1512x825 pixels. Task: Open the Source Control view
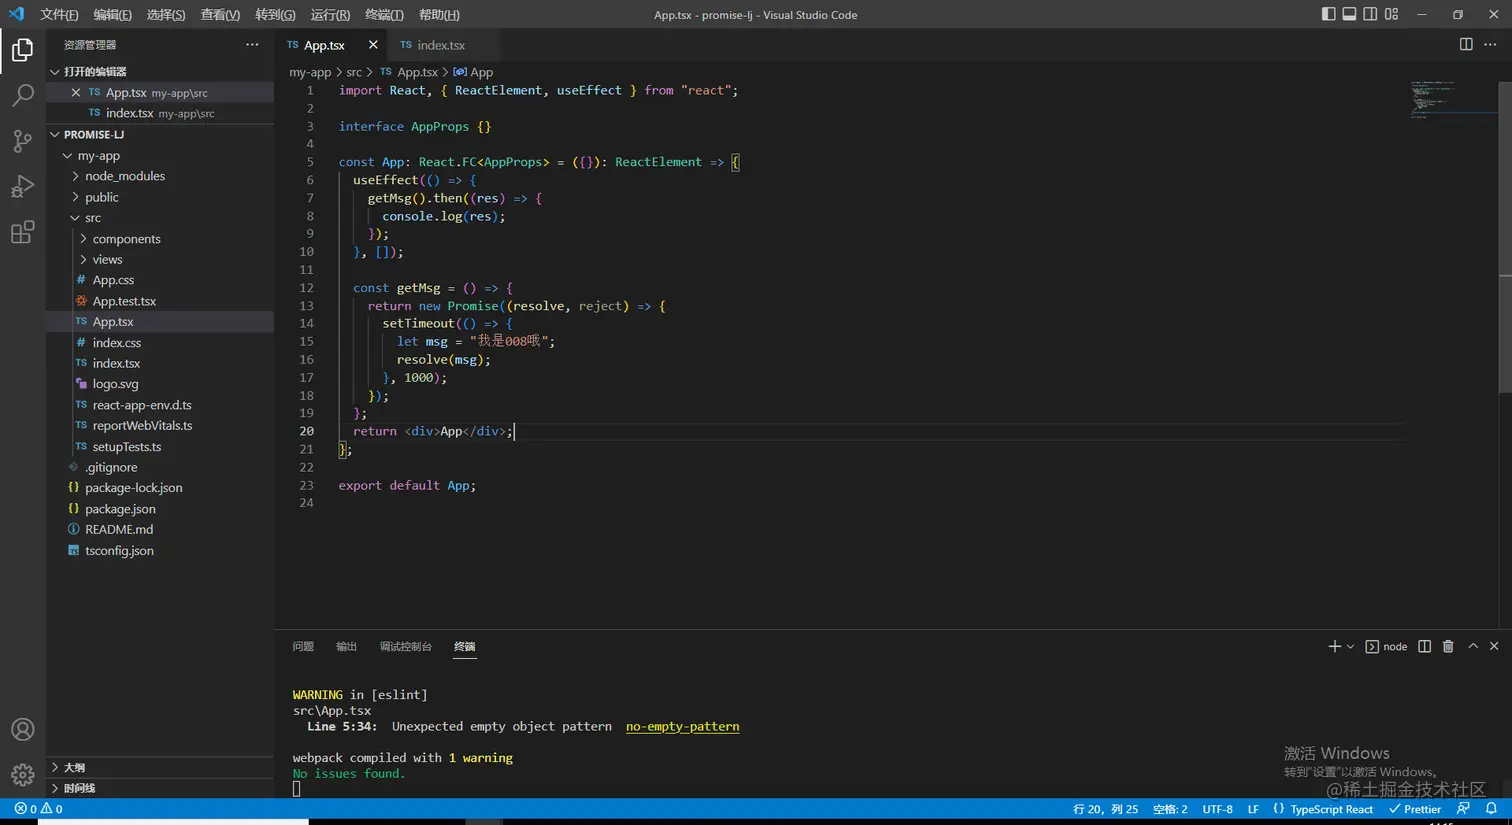pos(22,141)
